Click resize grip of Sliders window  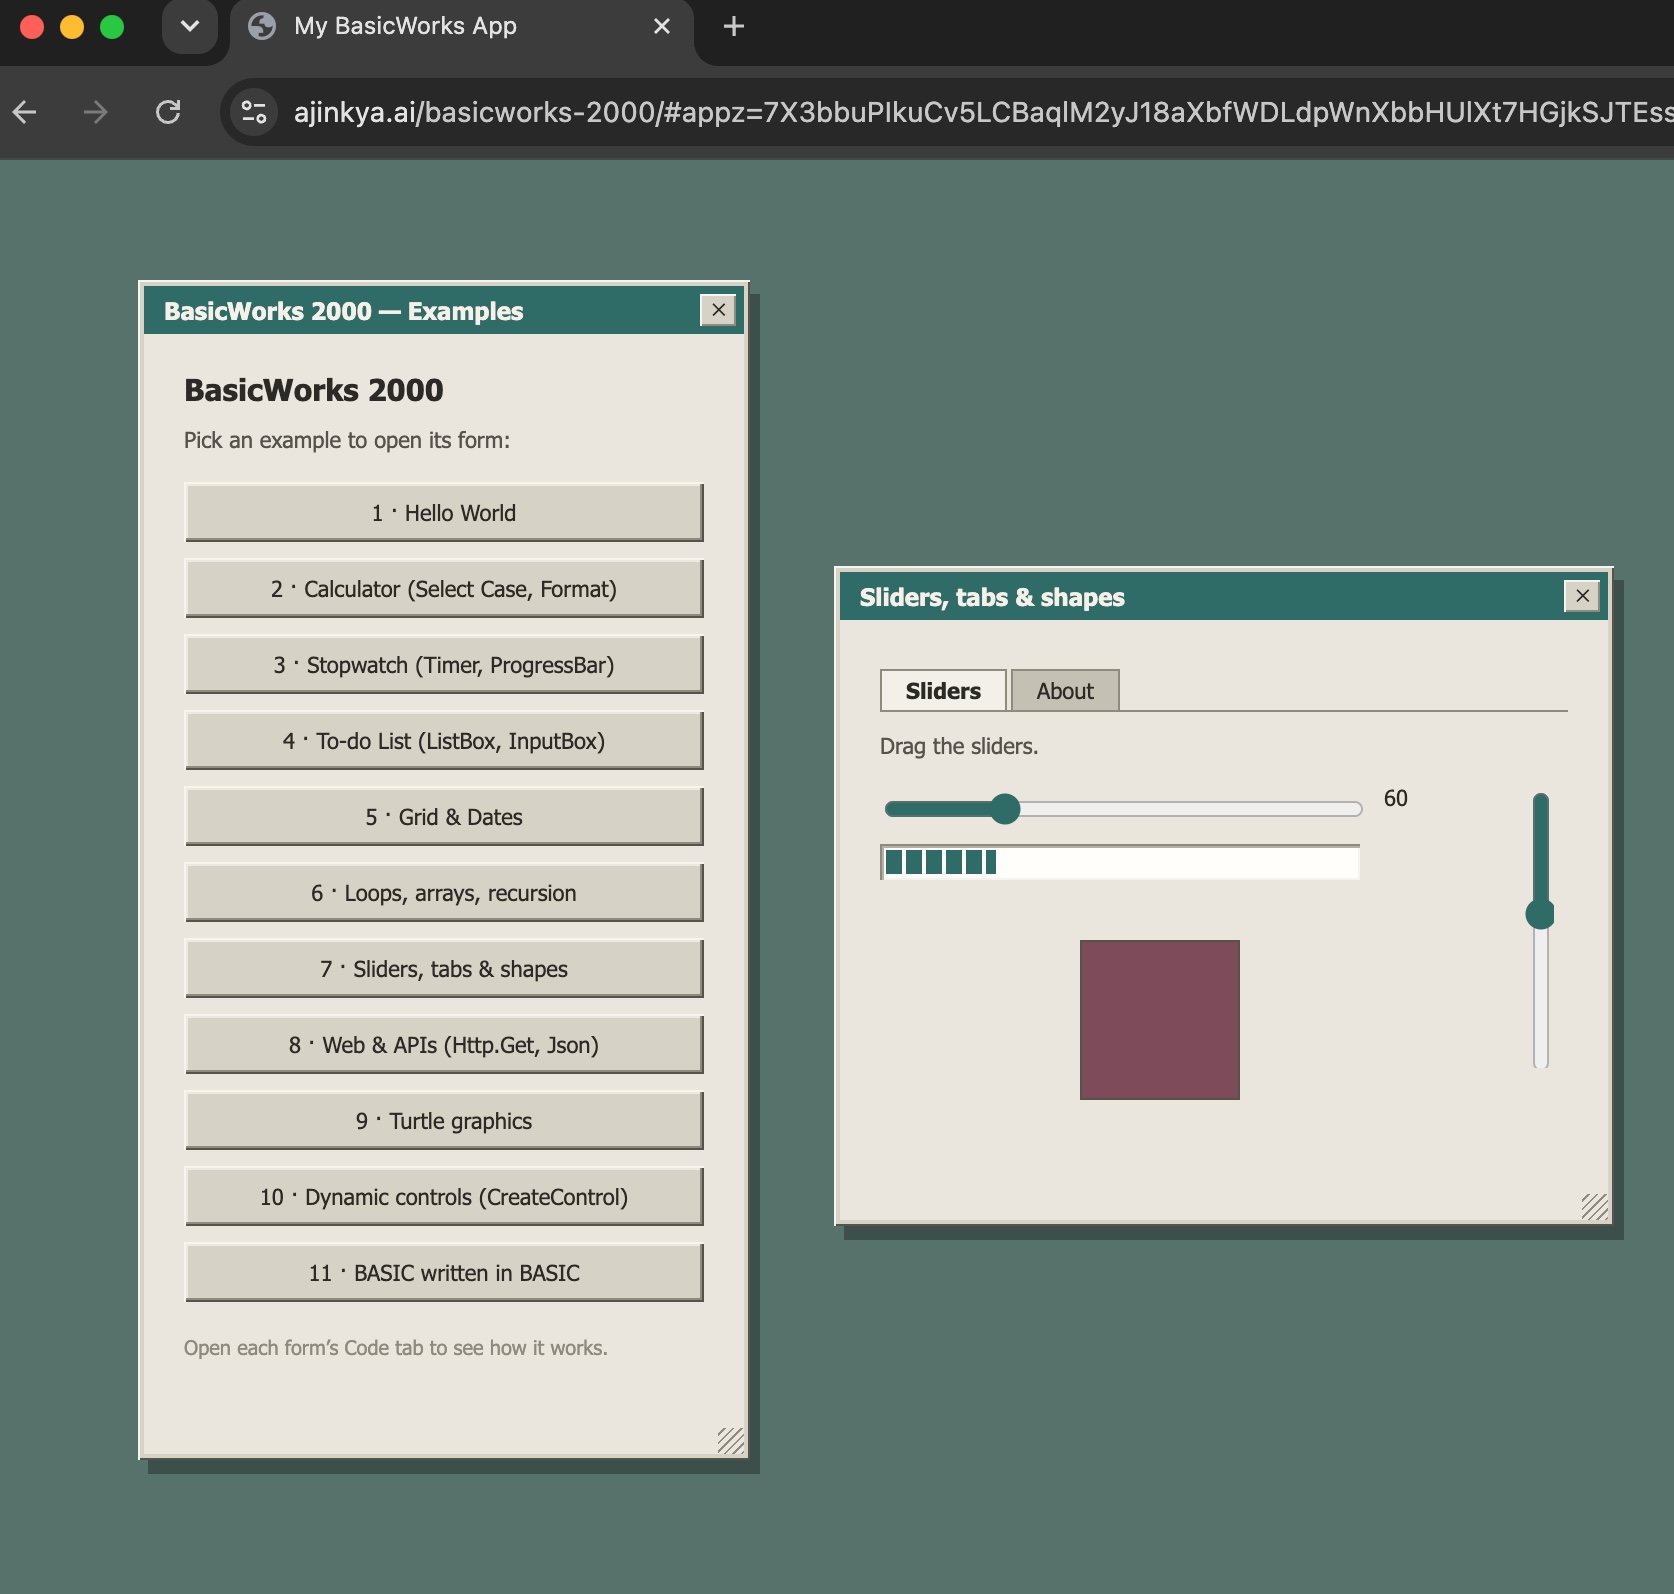click(1595, 1207)
